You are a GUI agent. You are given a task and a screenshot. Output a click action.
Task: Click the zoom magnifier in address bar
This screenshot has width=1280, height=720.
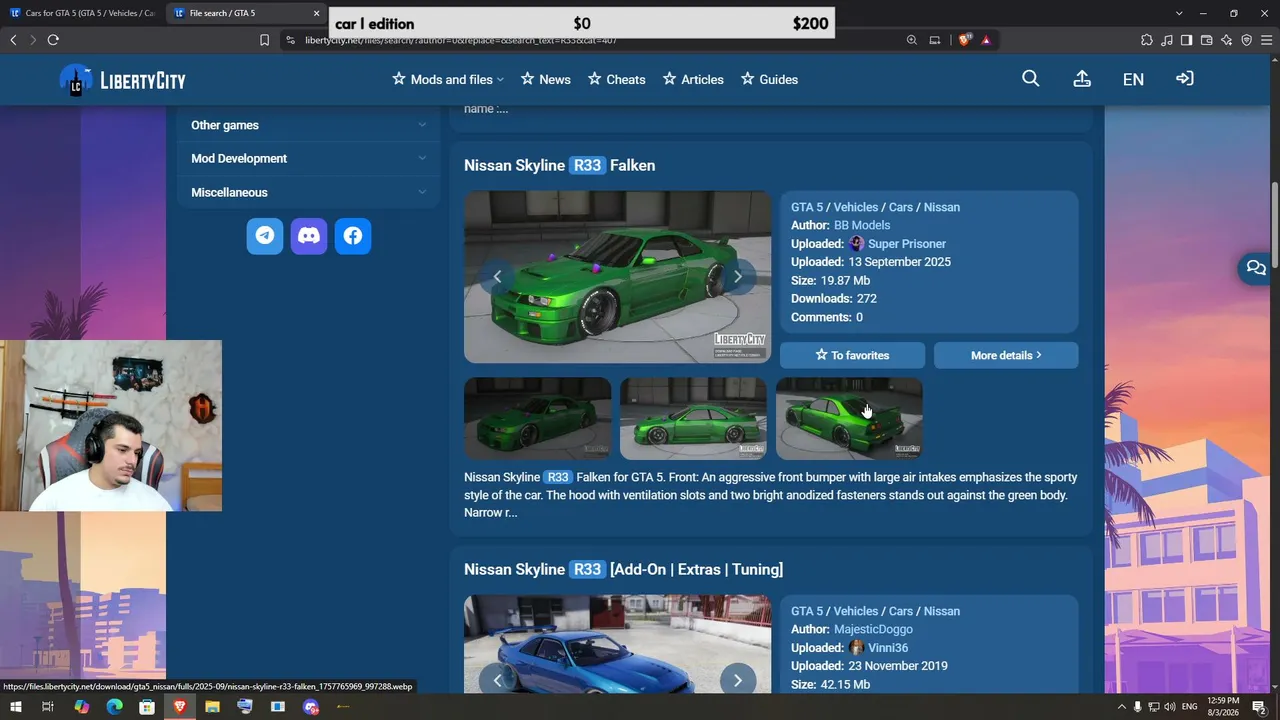912,40
